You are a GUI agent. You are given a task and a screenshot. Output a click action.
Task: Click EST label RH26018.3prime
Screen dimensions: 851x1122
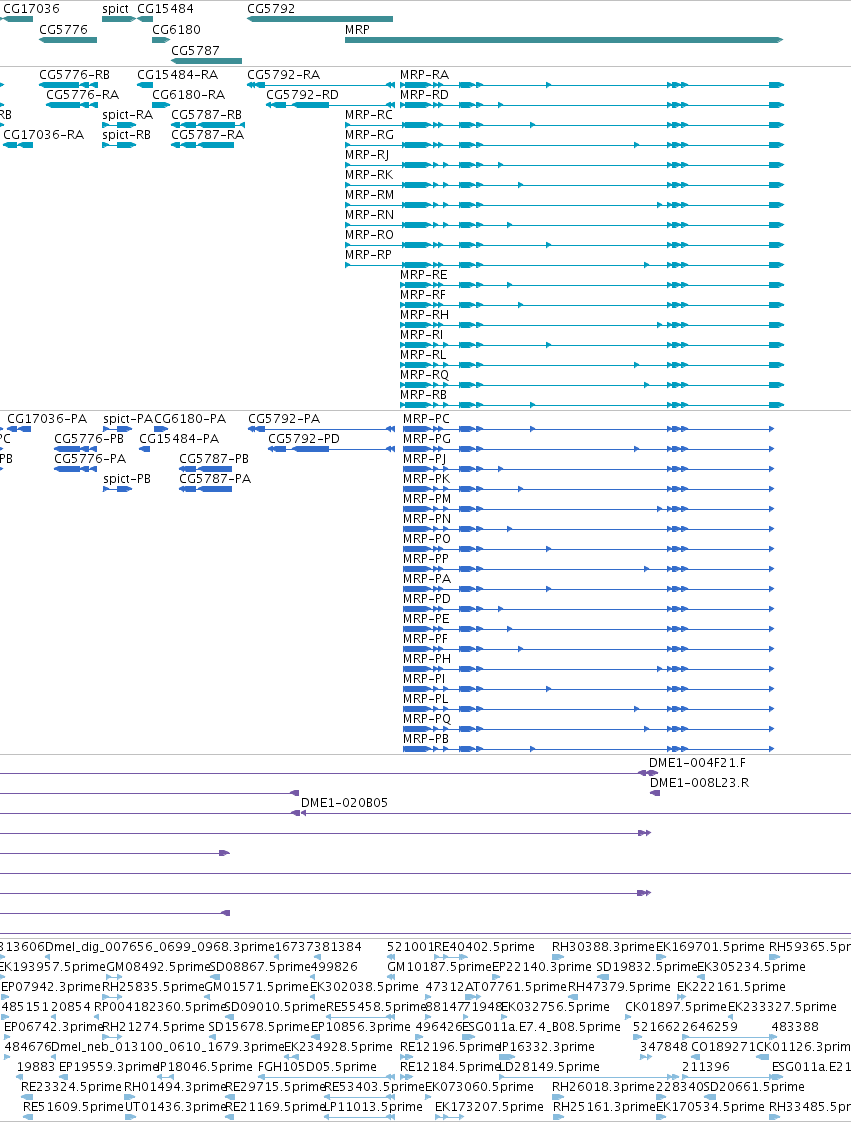(603, 1087)
